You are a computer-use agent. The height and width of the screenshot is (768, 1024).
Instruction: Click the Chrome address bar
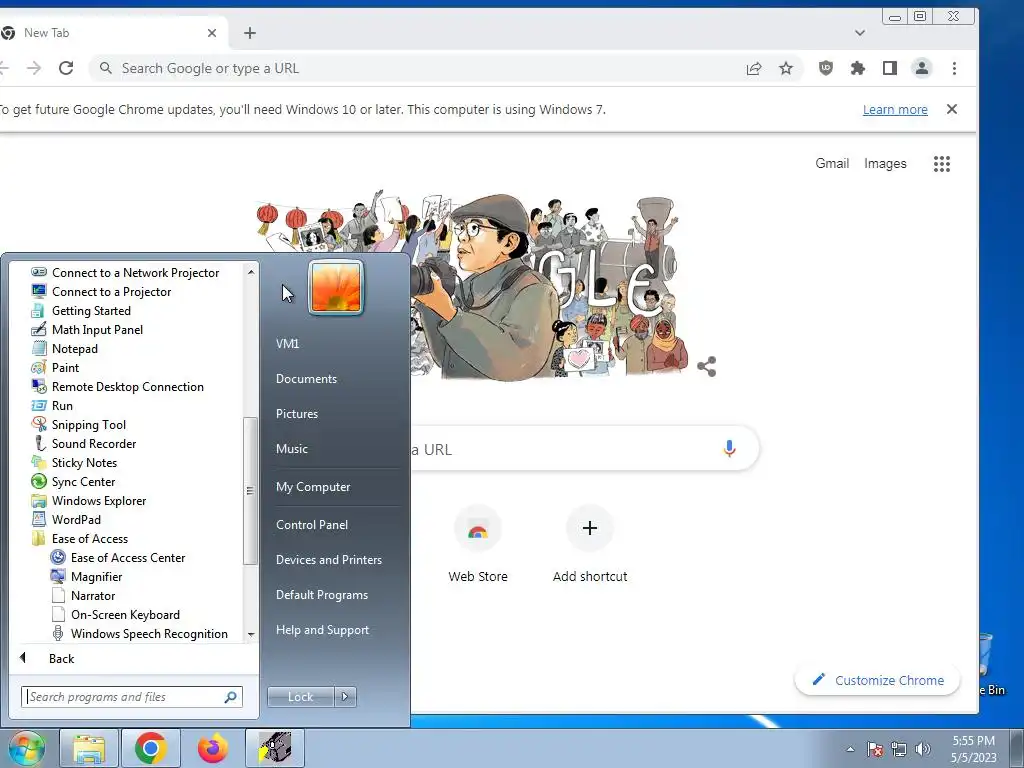418,68
